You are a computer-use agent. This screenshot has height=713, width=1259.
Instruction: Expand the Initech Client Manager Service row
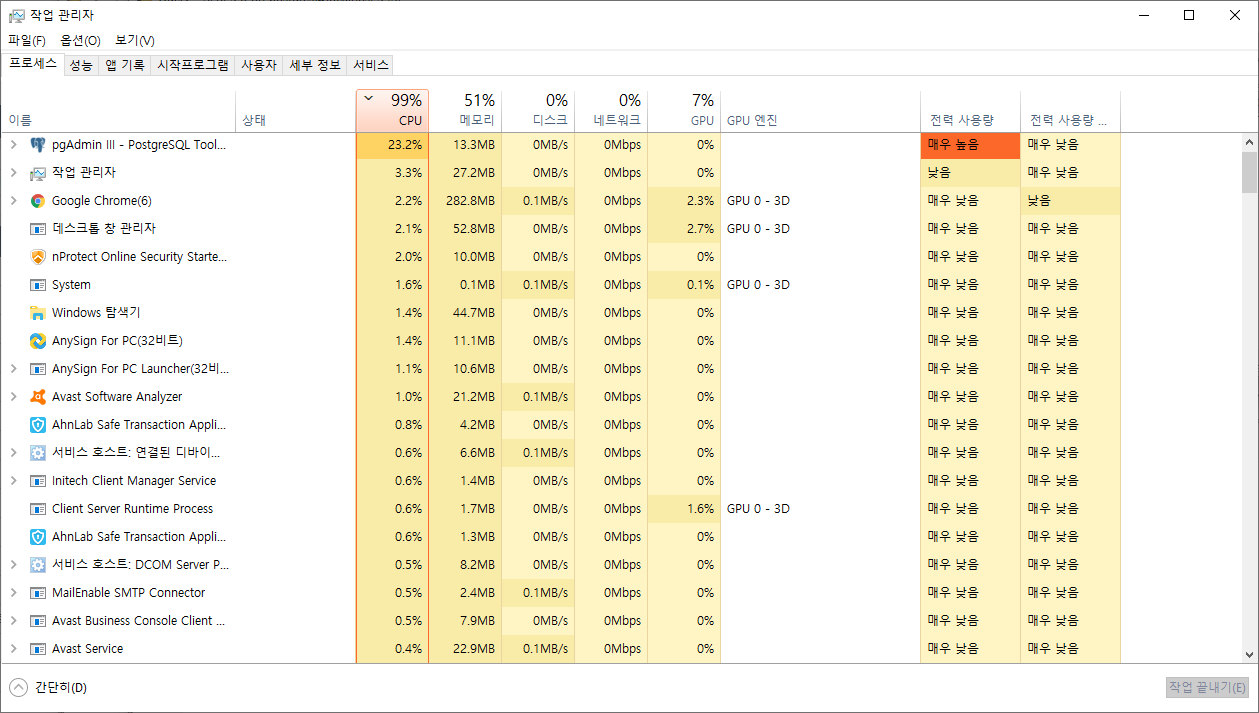pos(13,481)
